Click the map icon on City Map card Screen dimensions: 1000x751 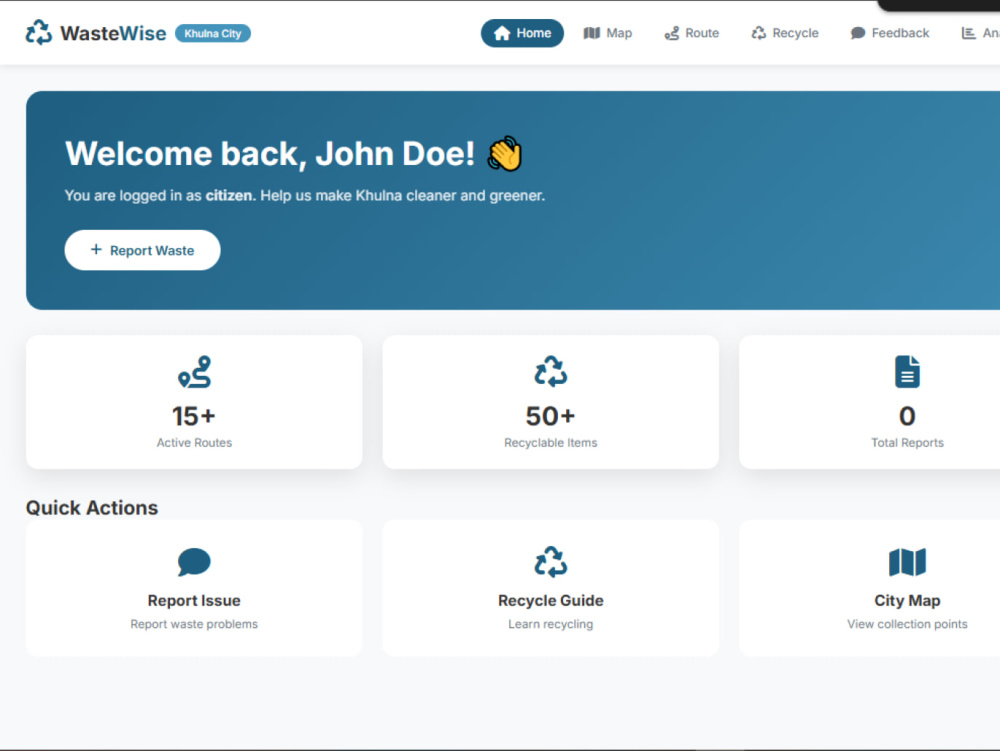pyautogui.click(x=907, y=562)
